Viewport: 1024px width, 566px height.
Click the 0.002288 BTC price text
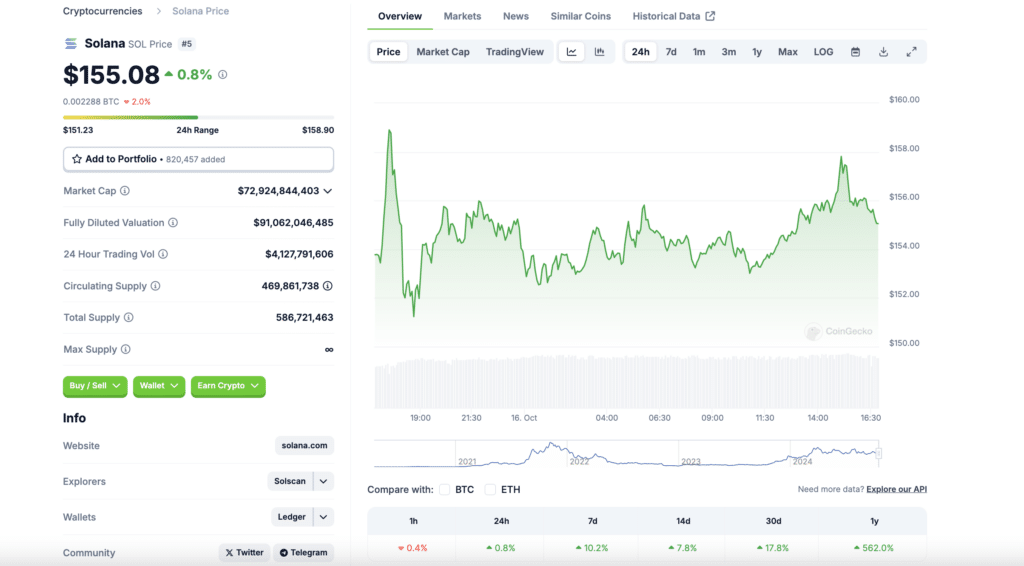(91, 102)
